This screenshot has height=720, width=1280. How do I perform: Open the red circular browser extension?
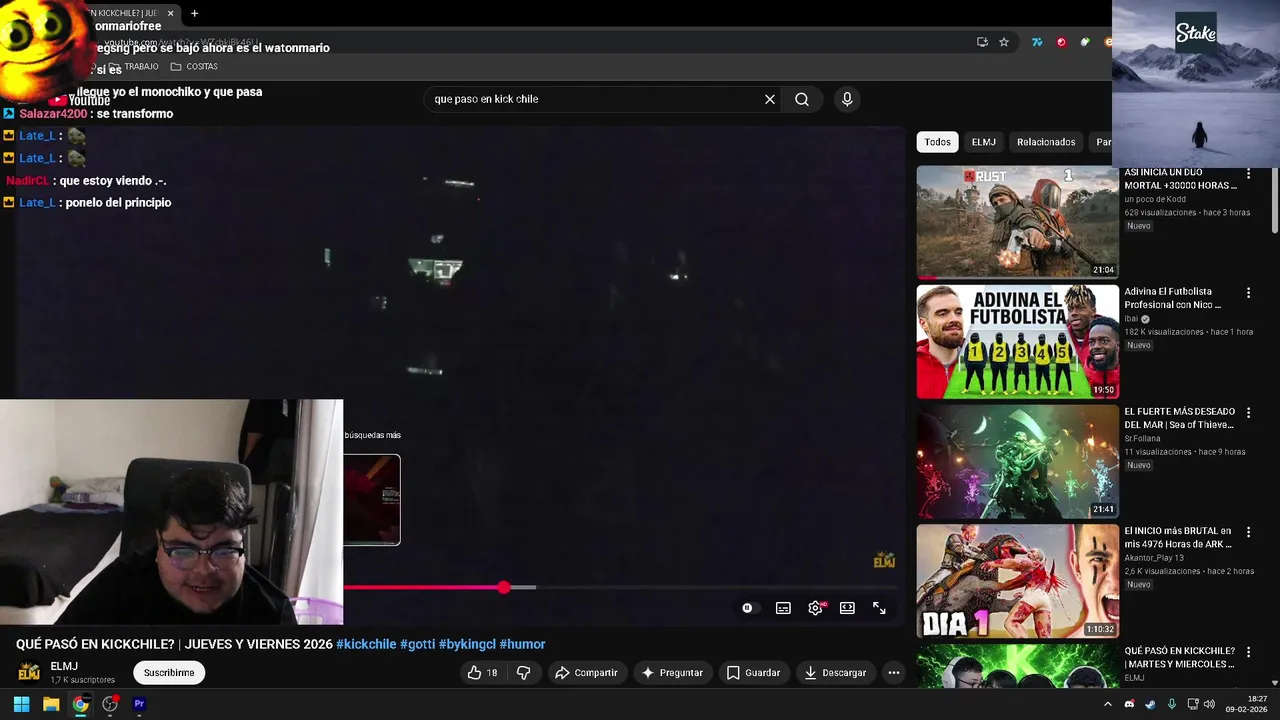coord(1061,42)
